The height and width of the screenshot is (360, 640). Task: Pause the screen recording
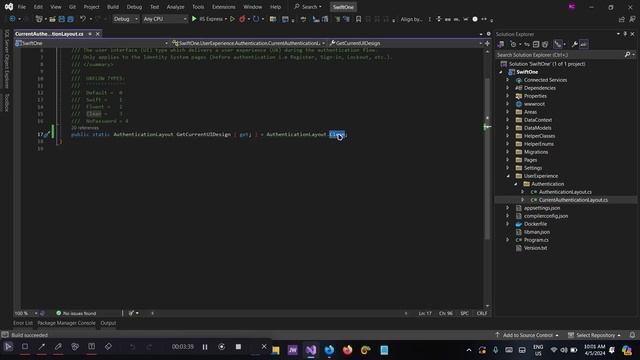coord(205,347)
